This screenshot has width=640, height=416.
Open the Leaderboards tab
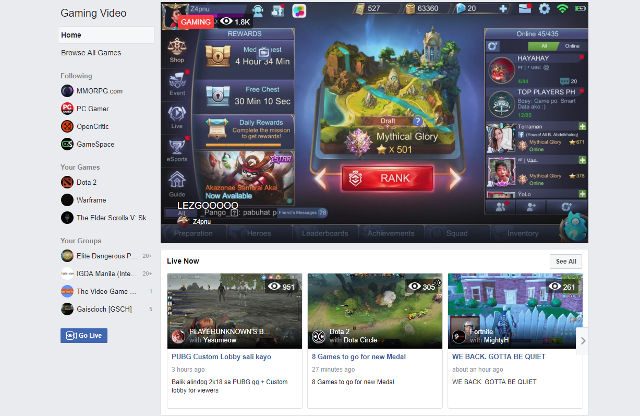click(x=325, y=234)
